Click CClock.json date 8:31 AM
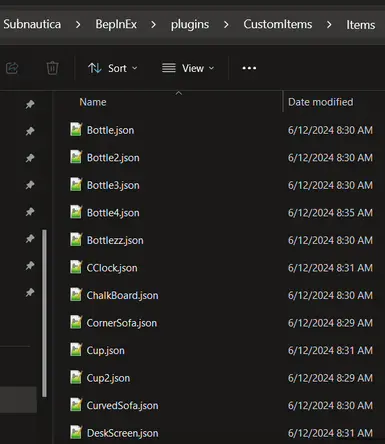The image size is (385, 444). [330, 268]
